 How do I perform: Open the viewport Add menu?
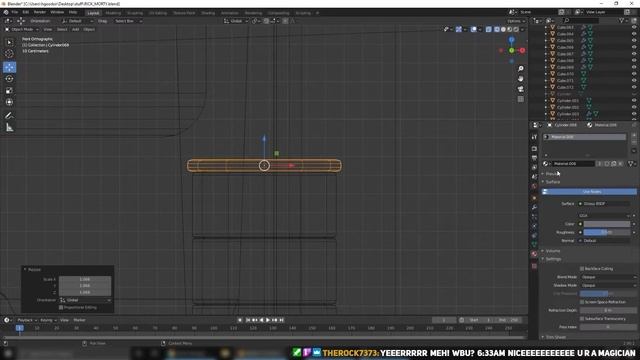(75, 29)
